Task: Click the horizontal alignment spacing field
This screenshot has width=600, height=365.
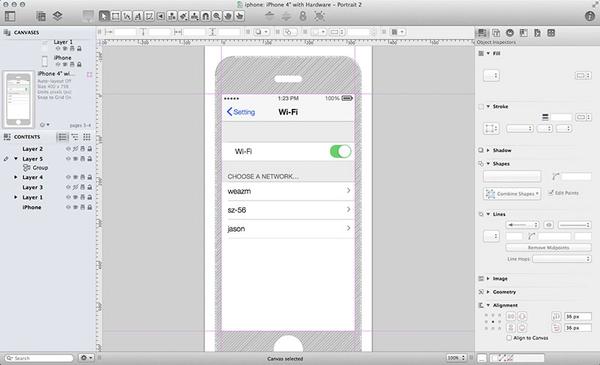Action: click(x=578, y=316)
